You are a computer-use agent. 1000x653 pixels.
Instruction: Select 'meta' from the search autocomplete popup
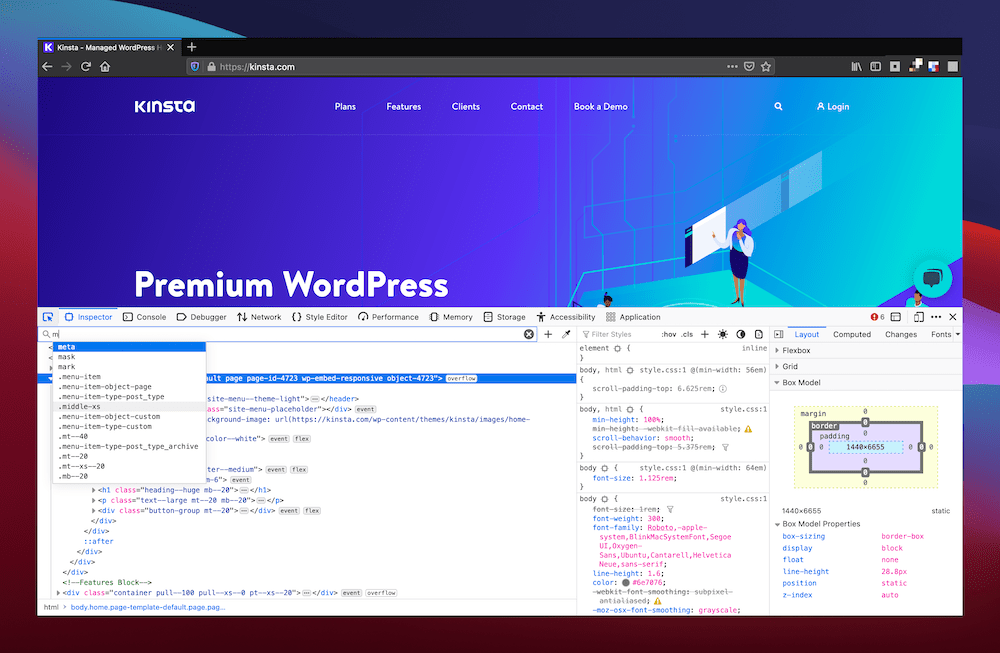point(66,346)
